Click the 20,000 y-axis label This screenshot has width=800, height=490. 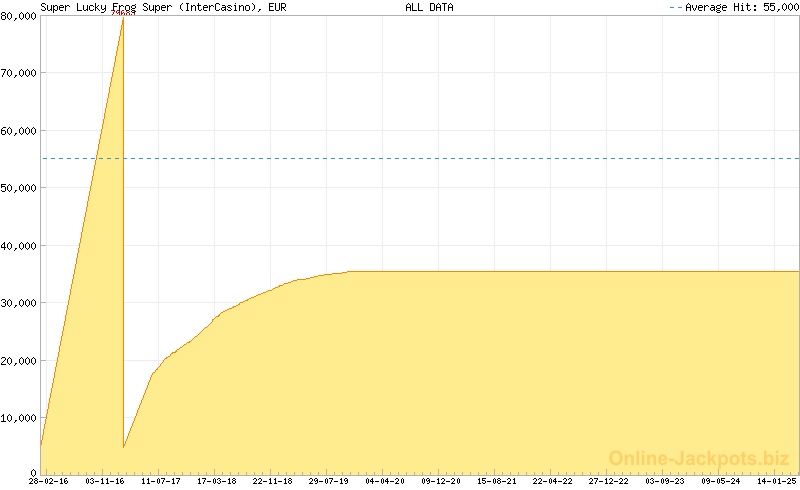[x=19, y=361]
